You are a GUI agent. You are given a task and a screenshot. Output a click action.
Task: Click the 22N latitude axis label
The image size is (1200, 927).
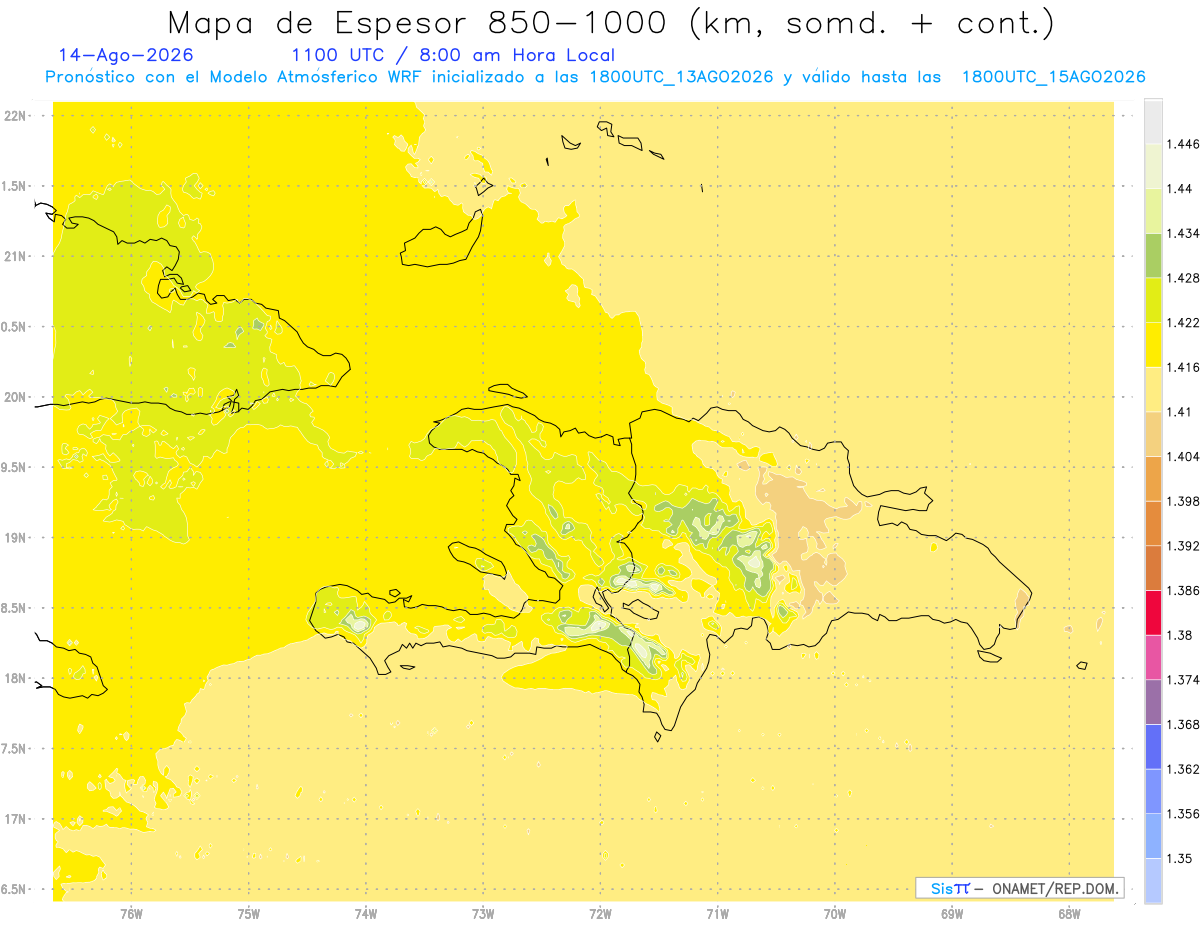pyautogui.click(x=17, y=115)
